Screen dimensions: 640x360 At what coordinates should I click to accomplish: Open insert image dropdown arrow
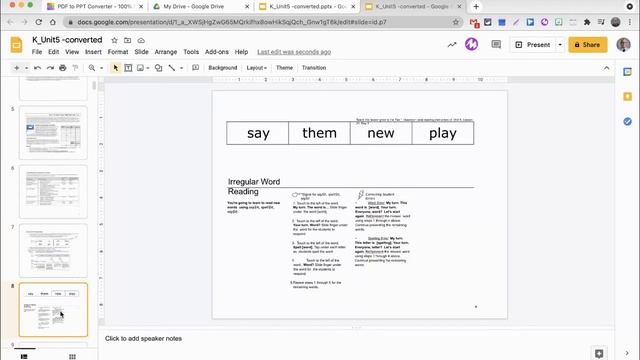(x=148, y=68)
